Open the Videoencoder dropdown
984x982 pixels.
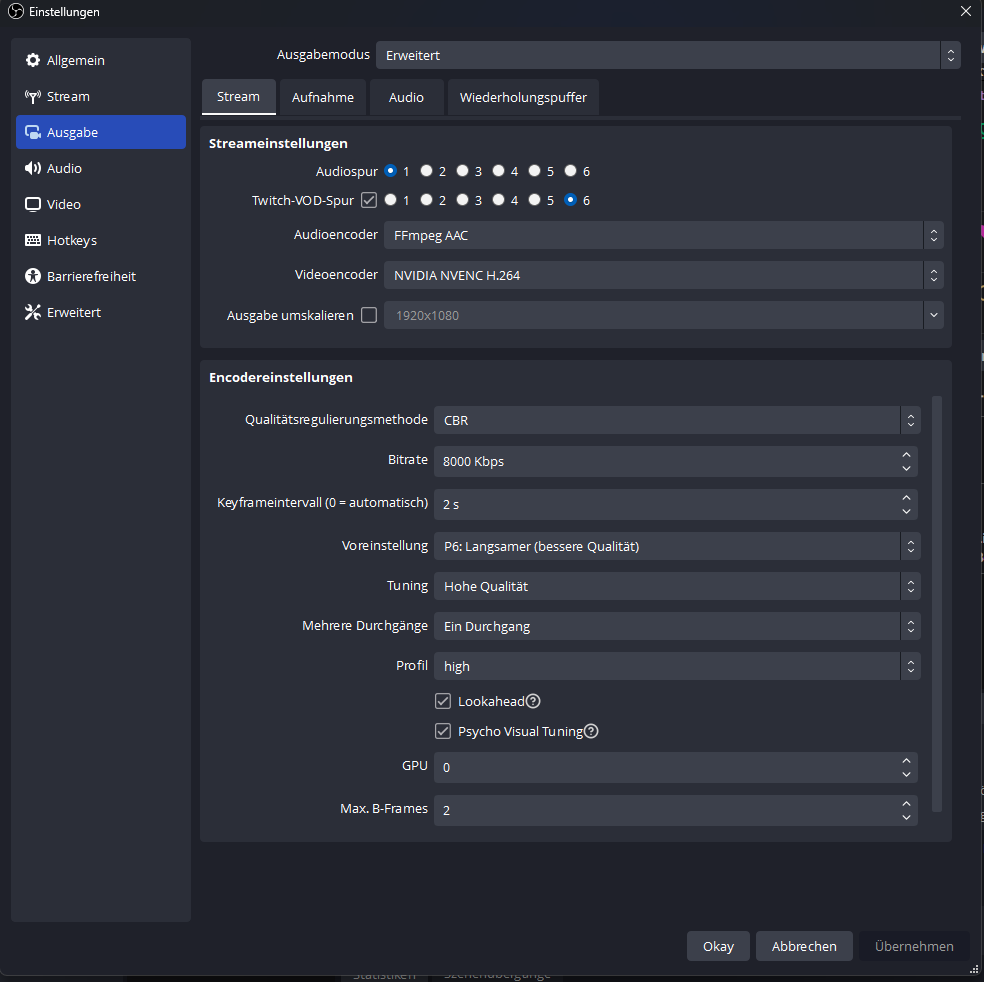pos(663,275)
